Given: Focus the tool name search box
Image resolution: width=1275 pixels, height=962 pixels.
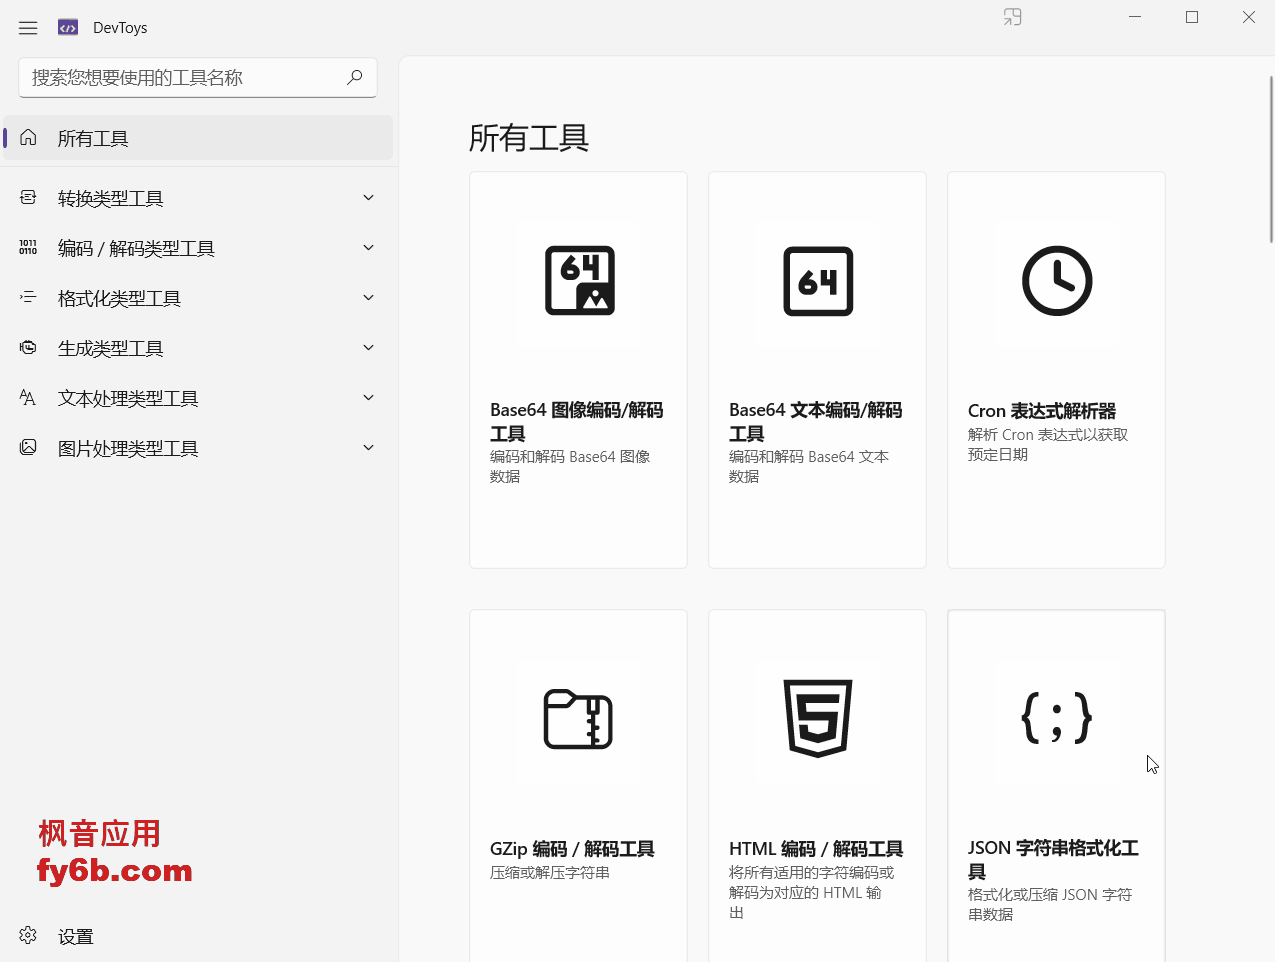Looking at the screenshot, I should click(198, 77).
